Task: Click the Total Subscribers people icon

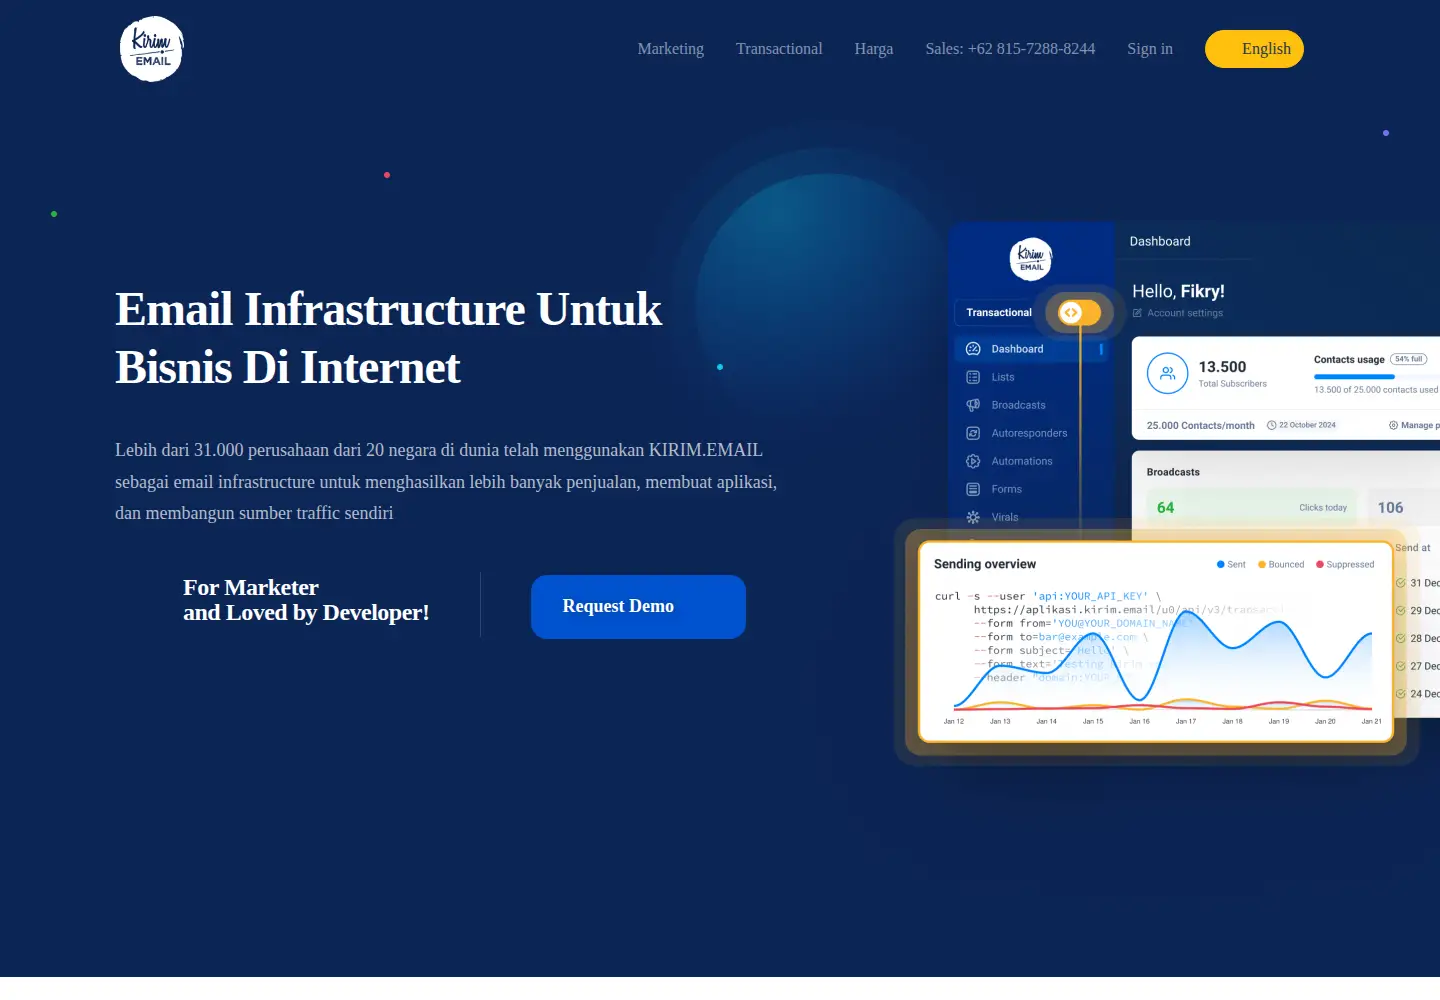Action: (x=1167, y=374)
